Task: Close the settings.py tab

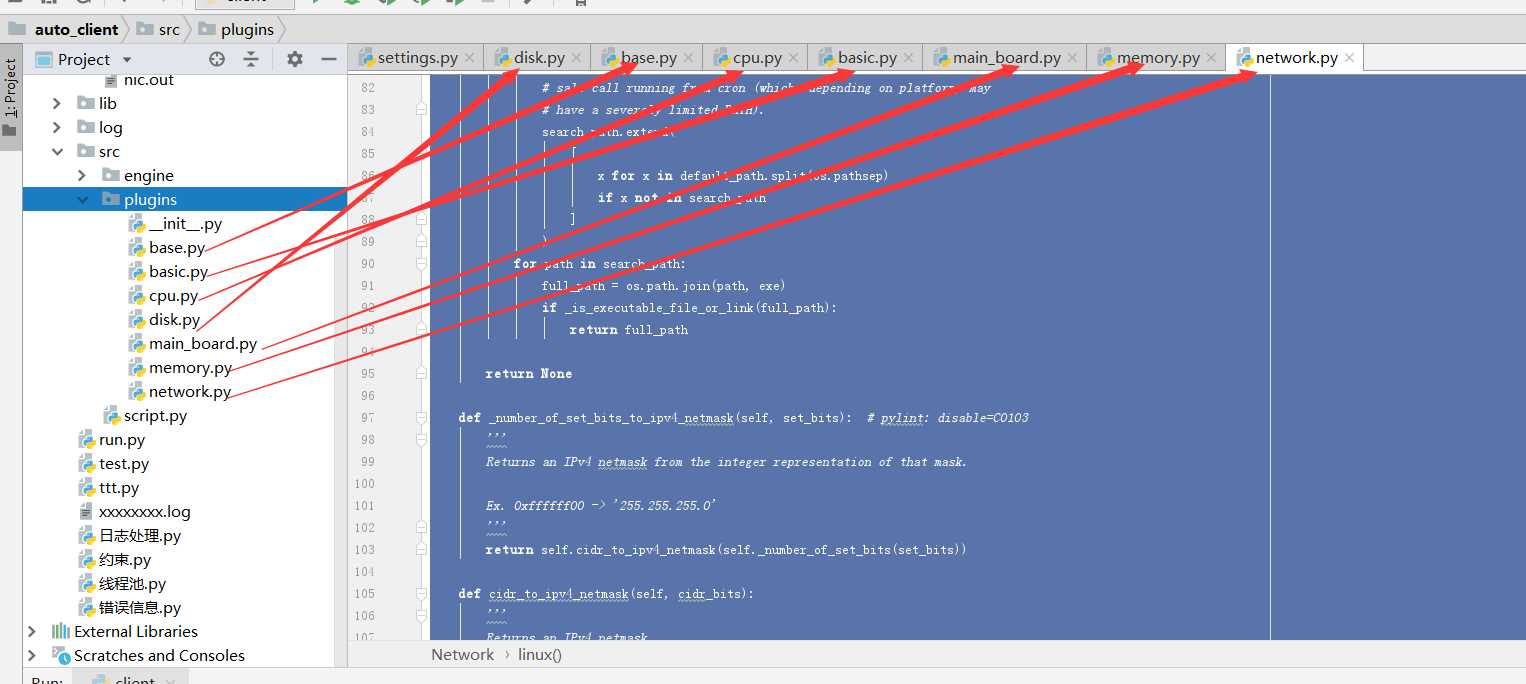Action: click(469, 58)
